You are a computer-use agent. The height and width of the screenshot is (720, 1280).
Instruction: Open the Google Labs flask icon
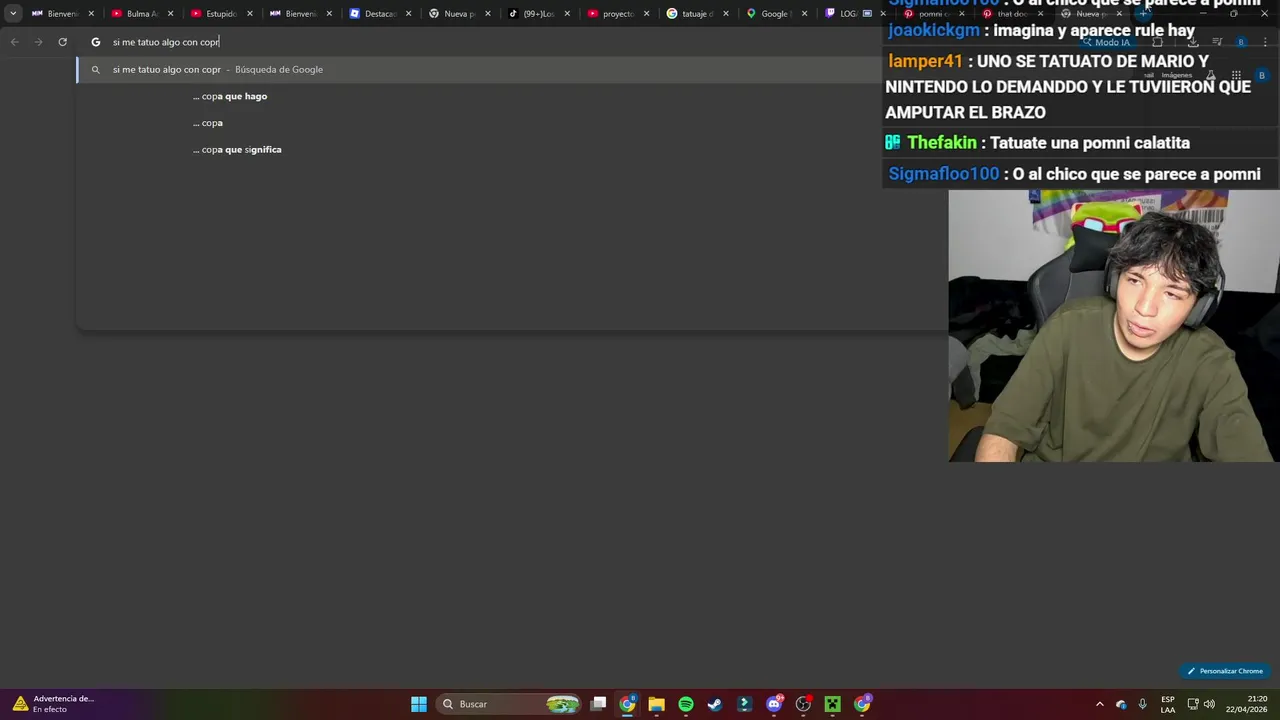(1210, 75)
